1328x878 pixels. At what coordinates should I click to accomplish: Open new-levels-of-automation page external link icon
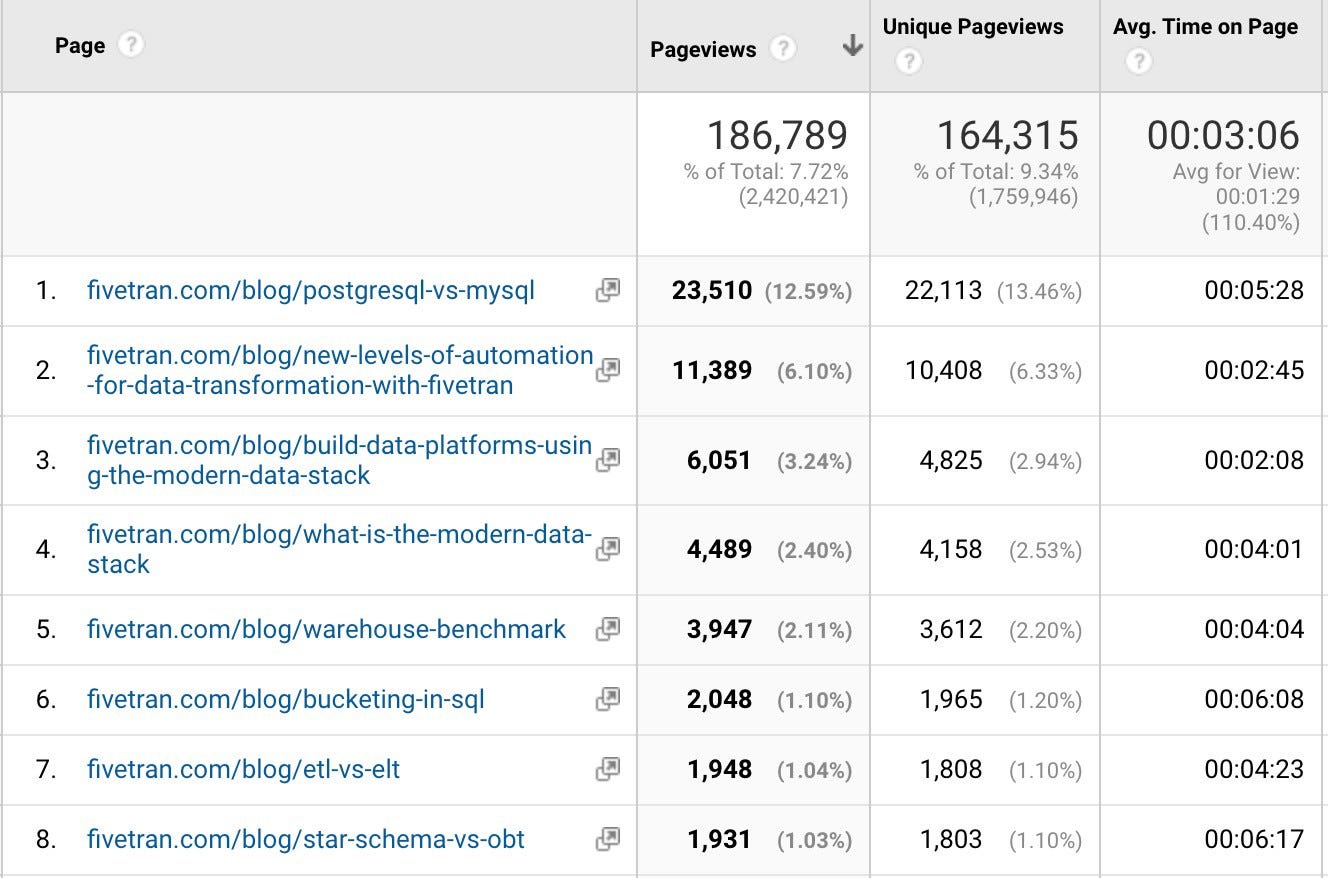pos(607,370)
